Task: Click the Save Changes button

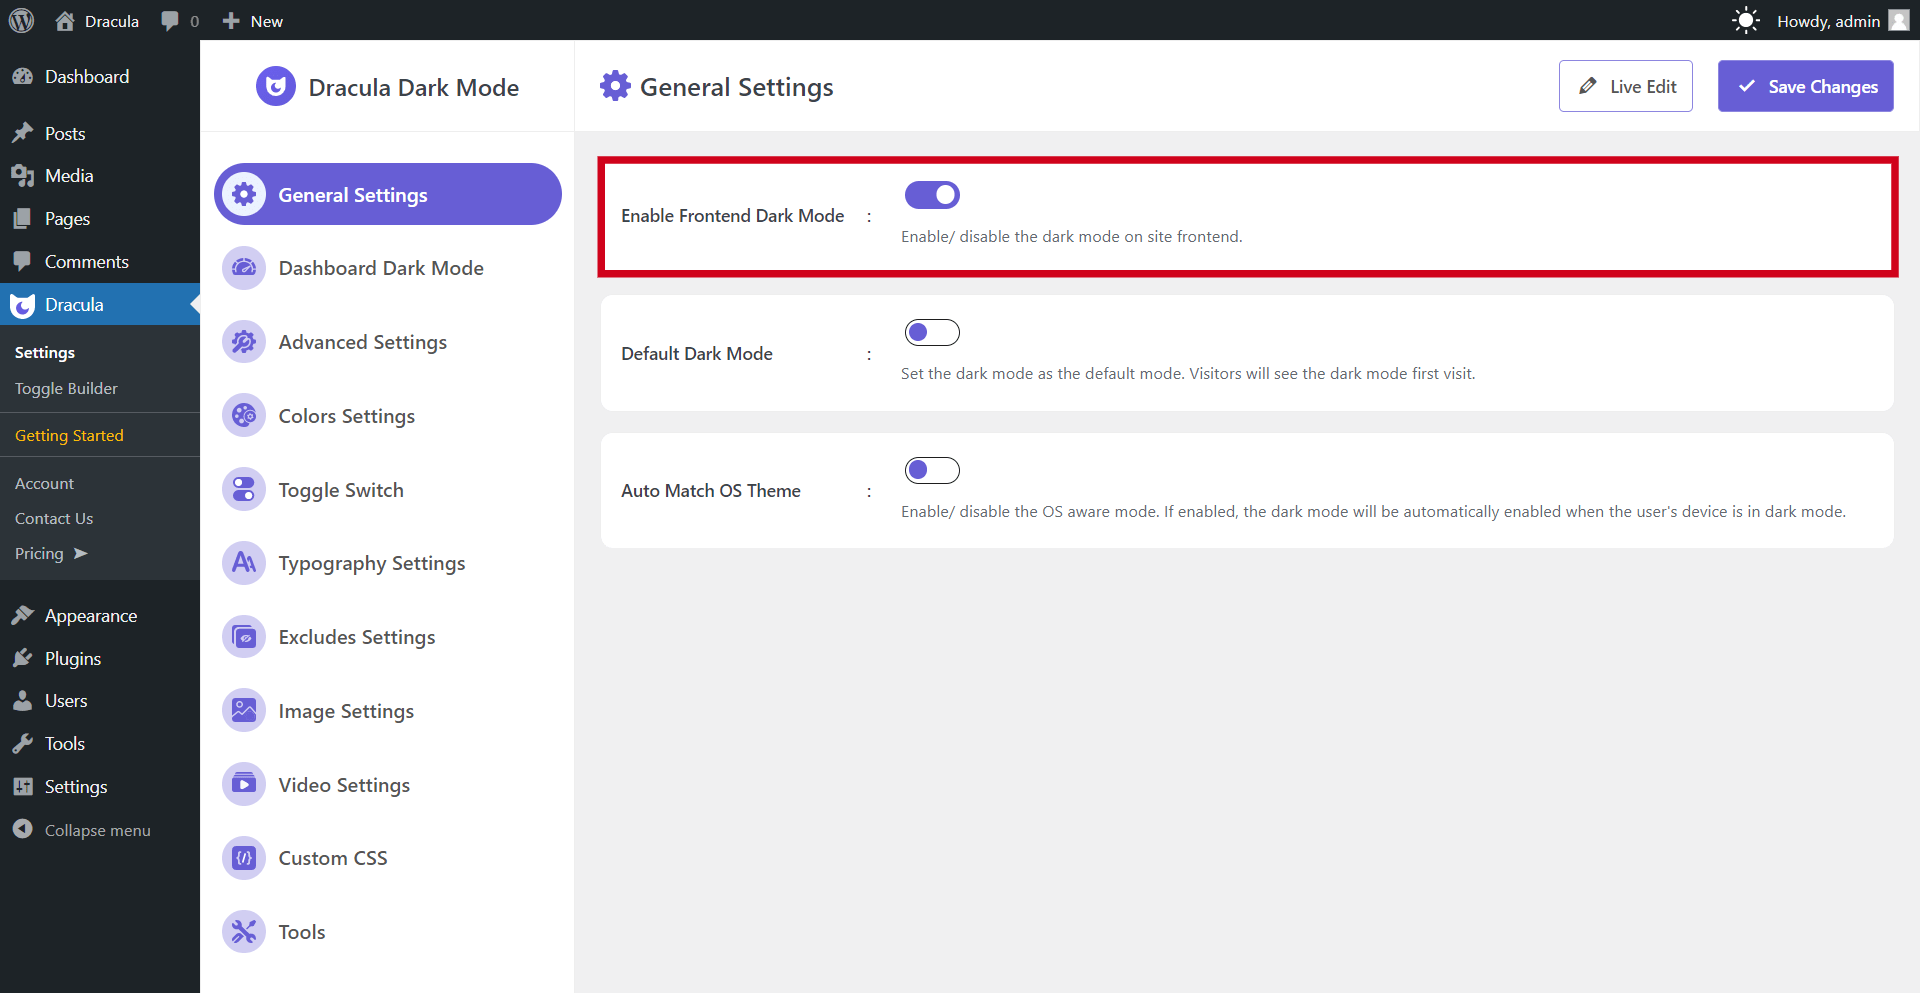Action: 1805,86
